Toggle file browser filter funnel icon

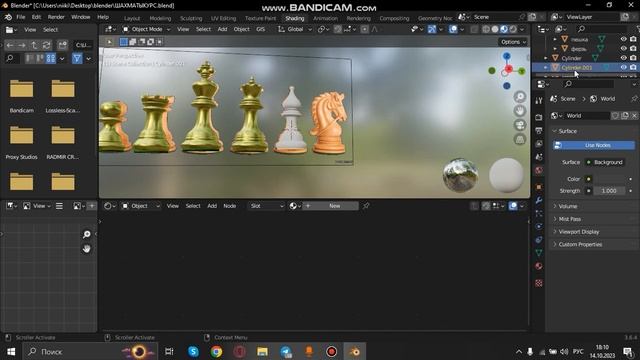coord(77,58)
